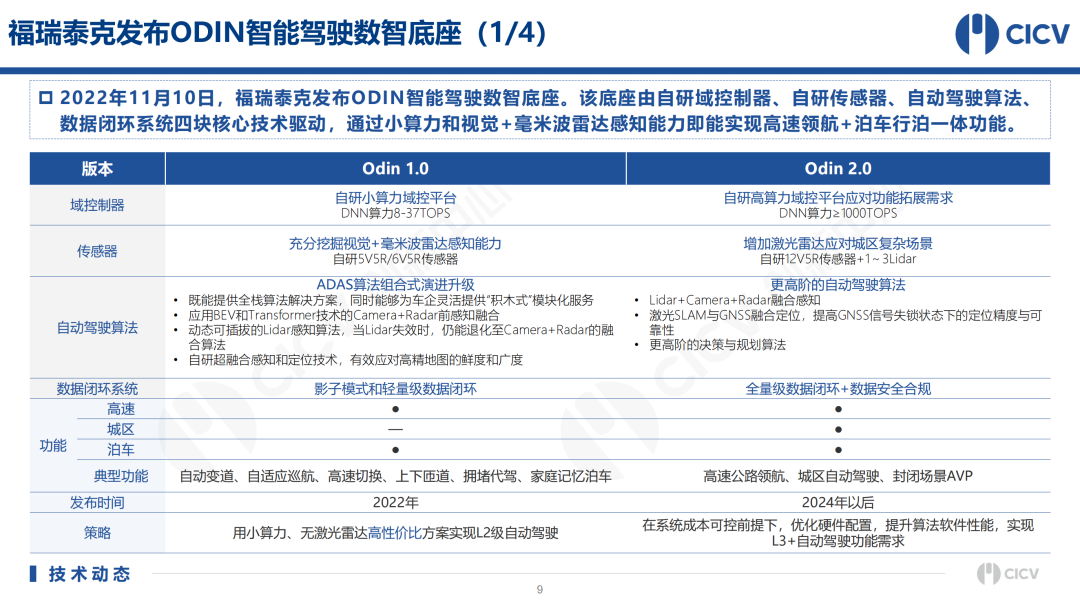This screenshot has width=1080, height=608.
Task: Select the 版本 header cell
Action: [97, 169]
